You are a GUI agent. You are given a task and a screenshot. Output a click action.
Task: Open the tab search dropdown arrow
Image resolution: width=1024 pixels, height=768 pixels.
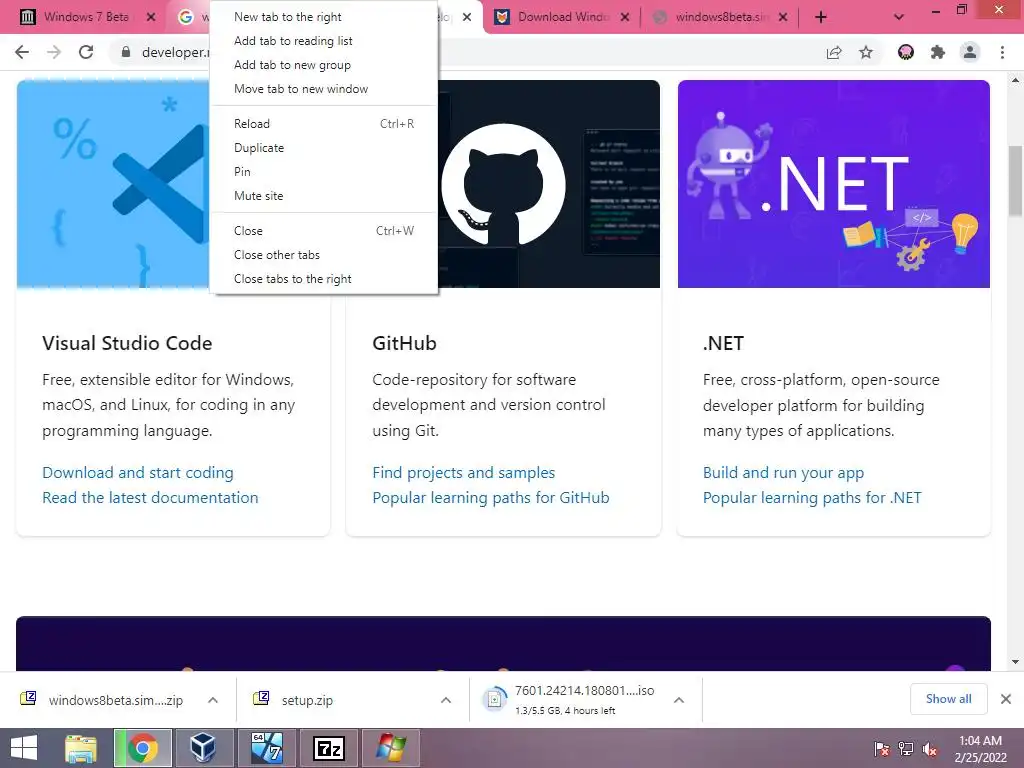point(899,17)
